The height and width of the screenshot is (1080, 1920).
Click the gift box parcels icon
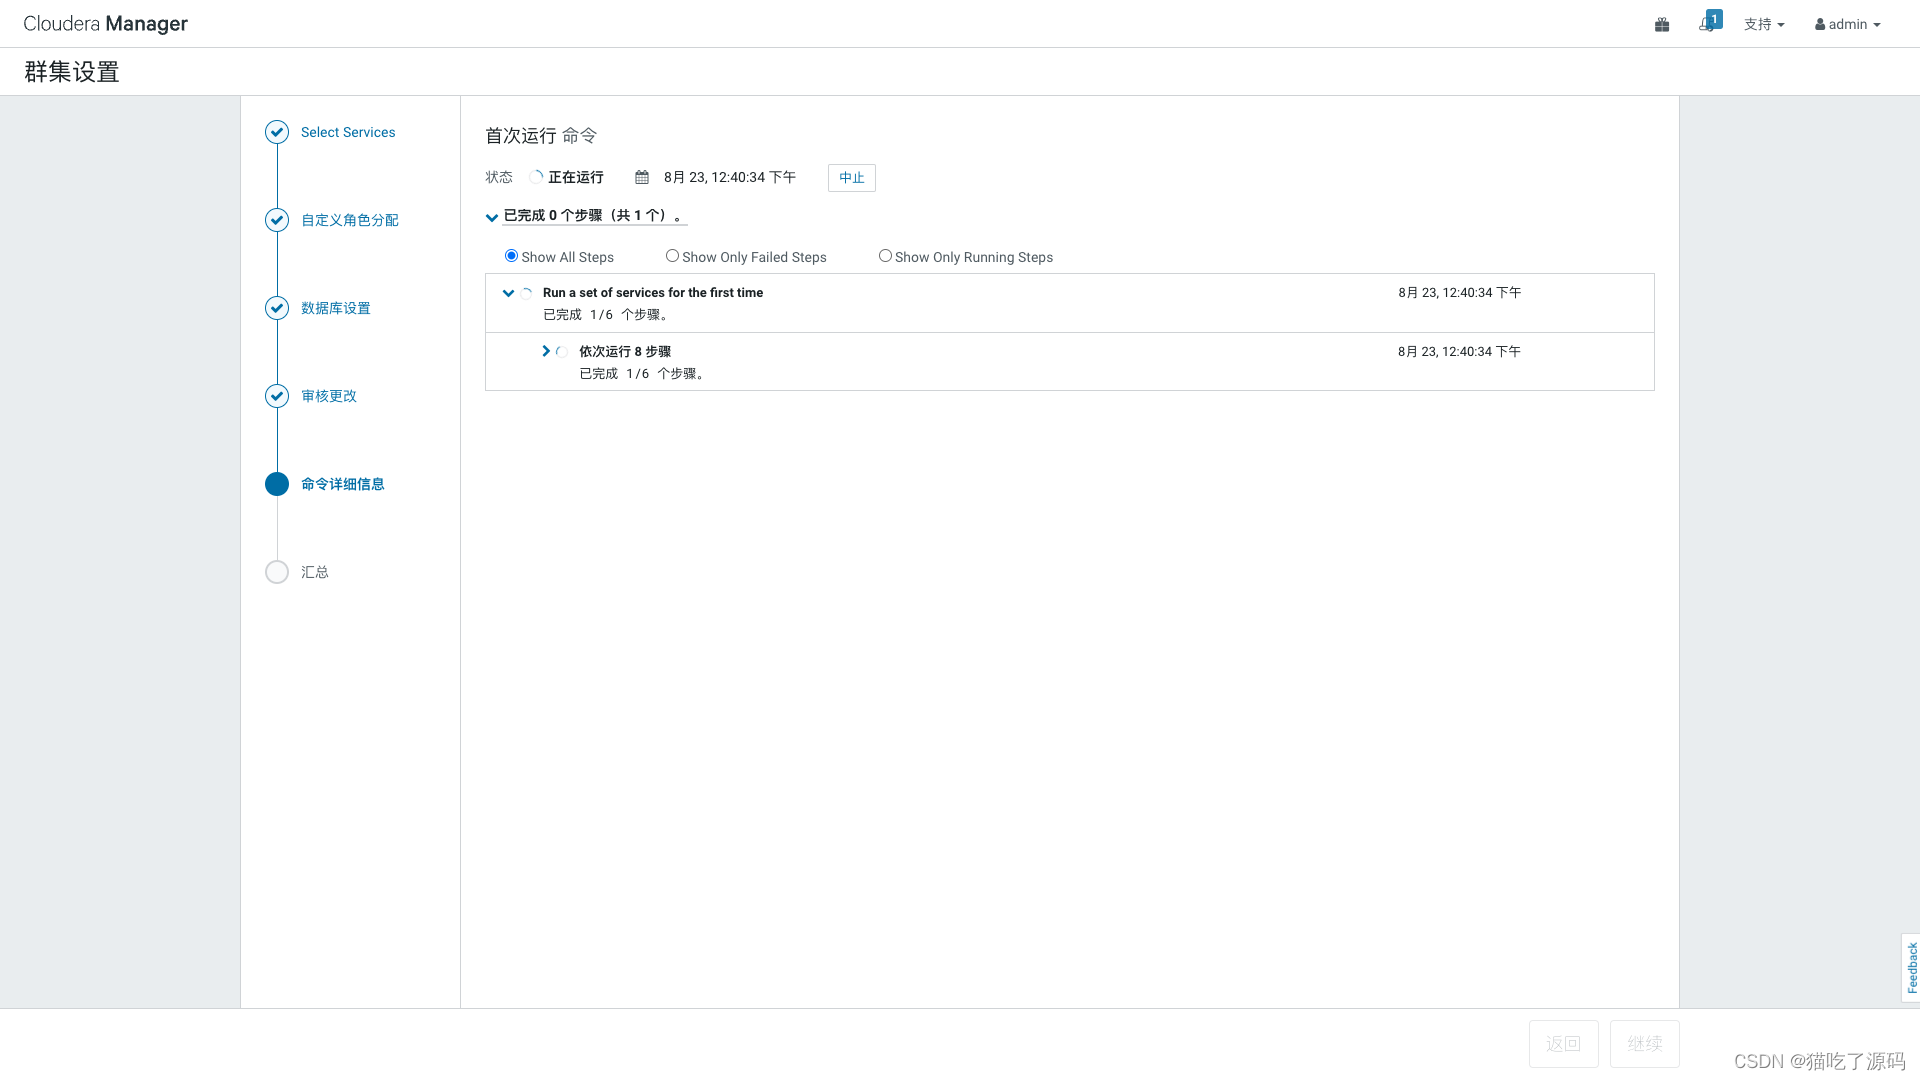point(1662,24)
